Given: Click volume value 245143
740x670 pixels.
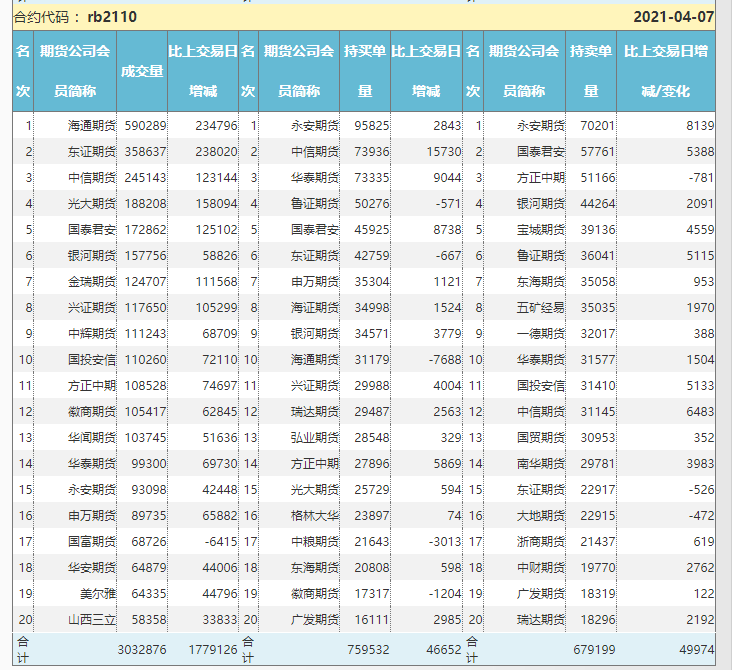Looking at the screenshot, I should [145, 177].
